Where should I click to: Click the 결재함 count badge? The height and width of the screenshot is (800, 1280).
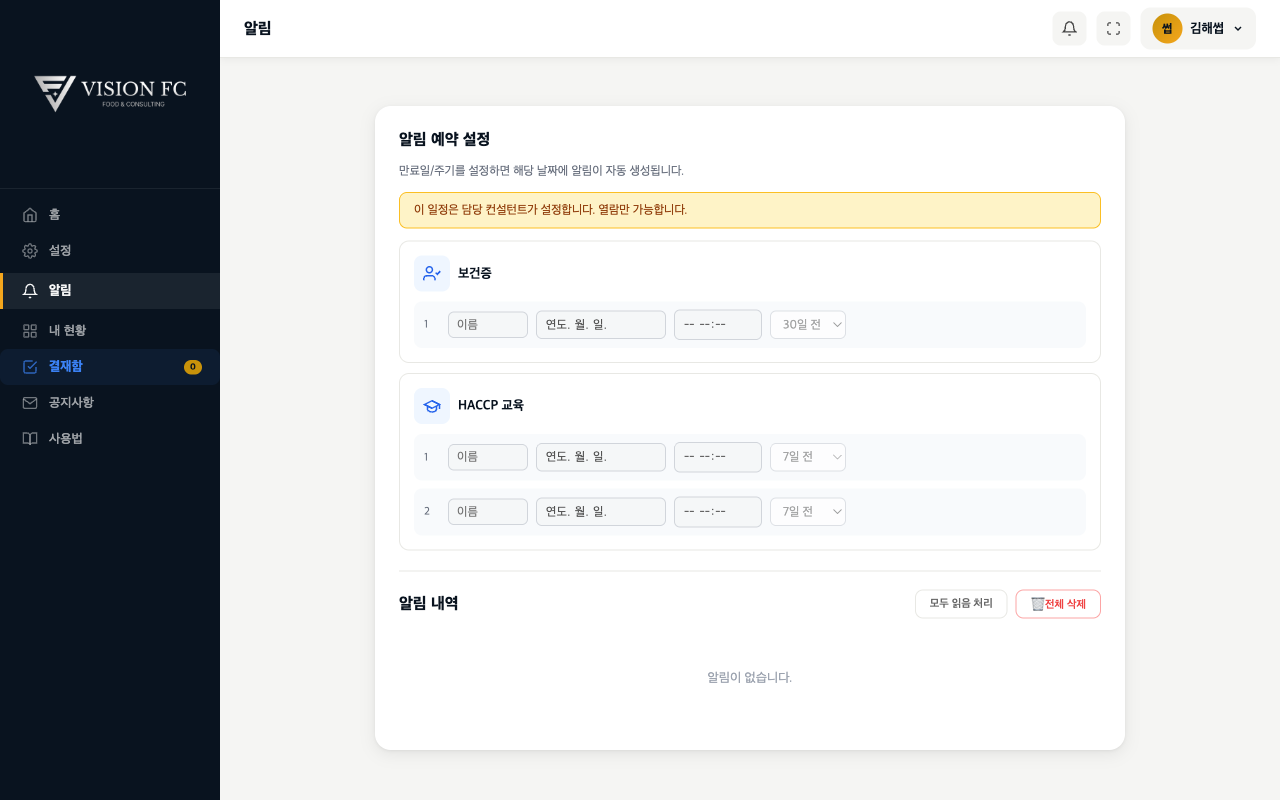pyautogui.click(x=193, y=367)
